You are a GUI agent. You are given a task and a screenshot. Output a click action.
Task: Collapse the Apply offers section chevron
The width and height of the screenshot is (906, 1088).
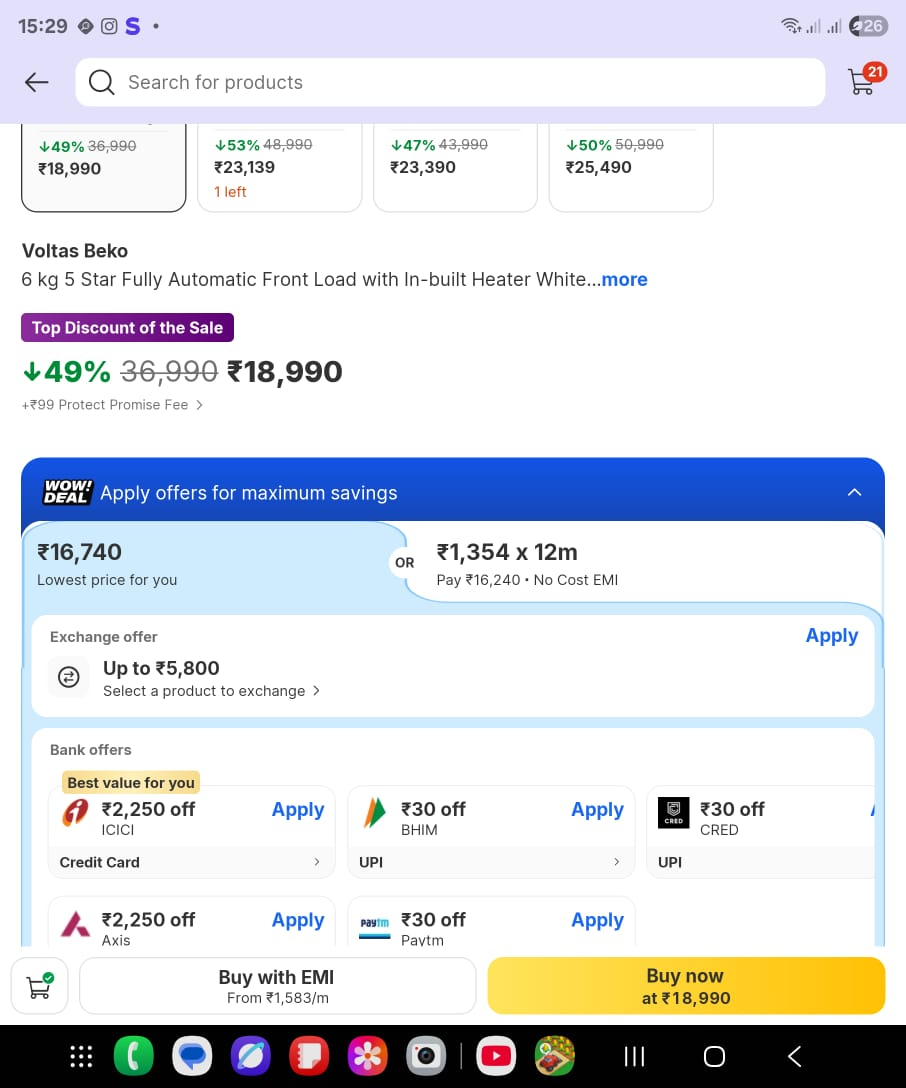(x=854, y=492)
